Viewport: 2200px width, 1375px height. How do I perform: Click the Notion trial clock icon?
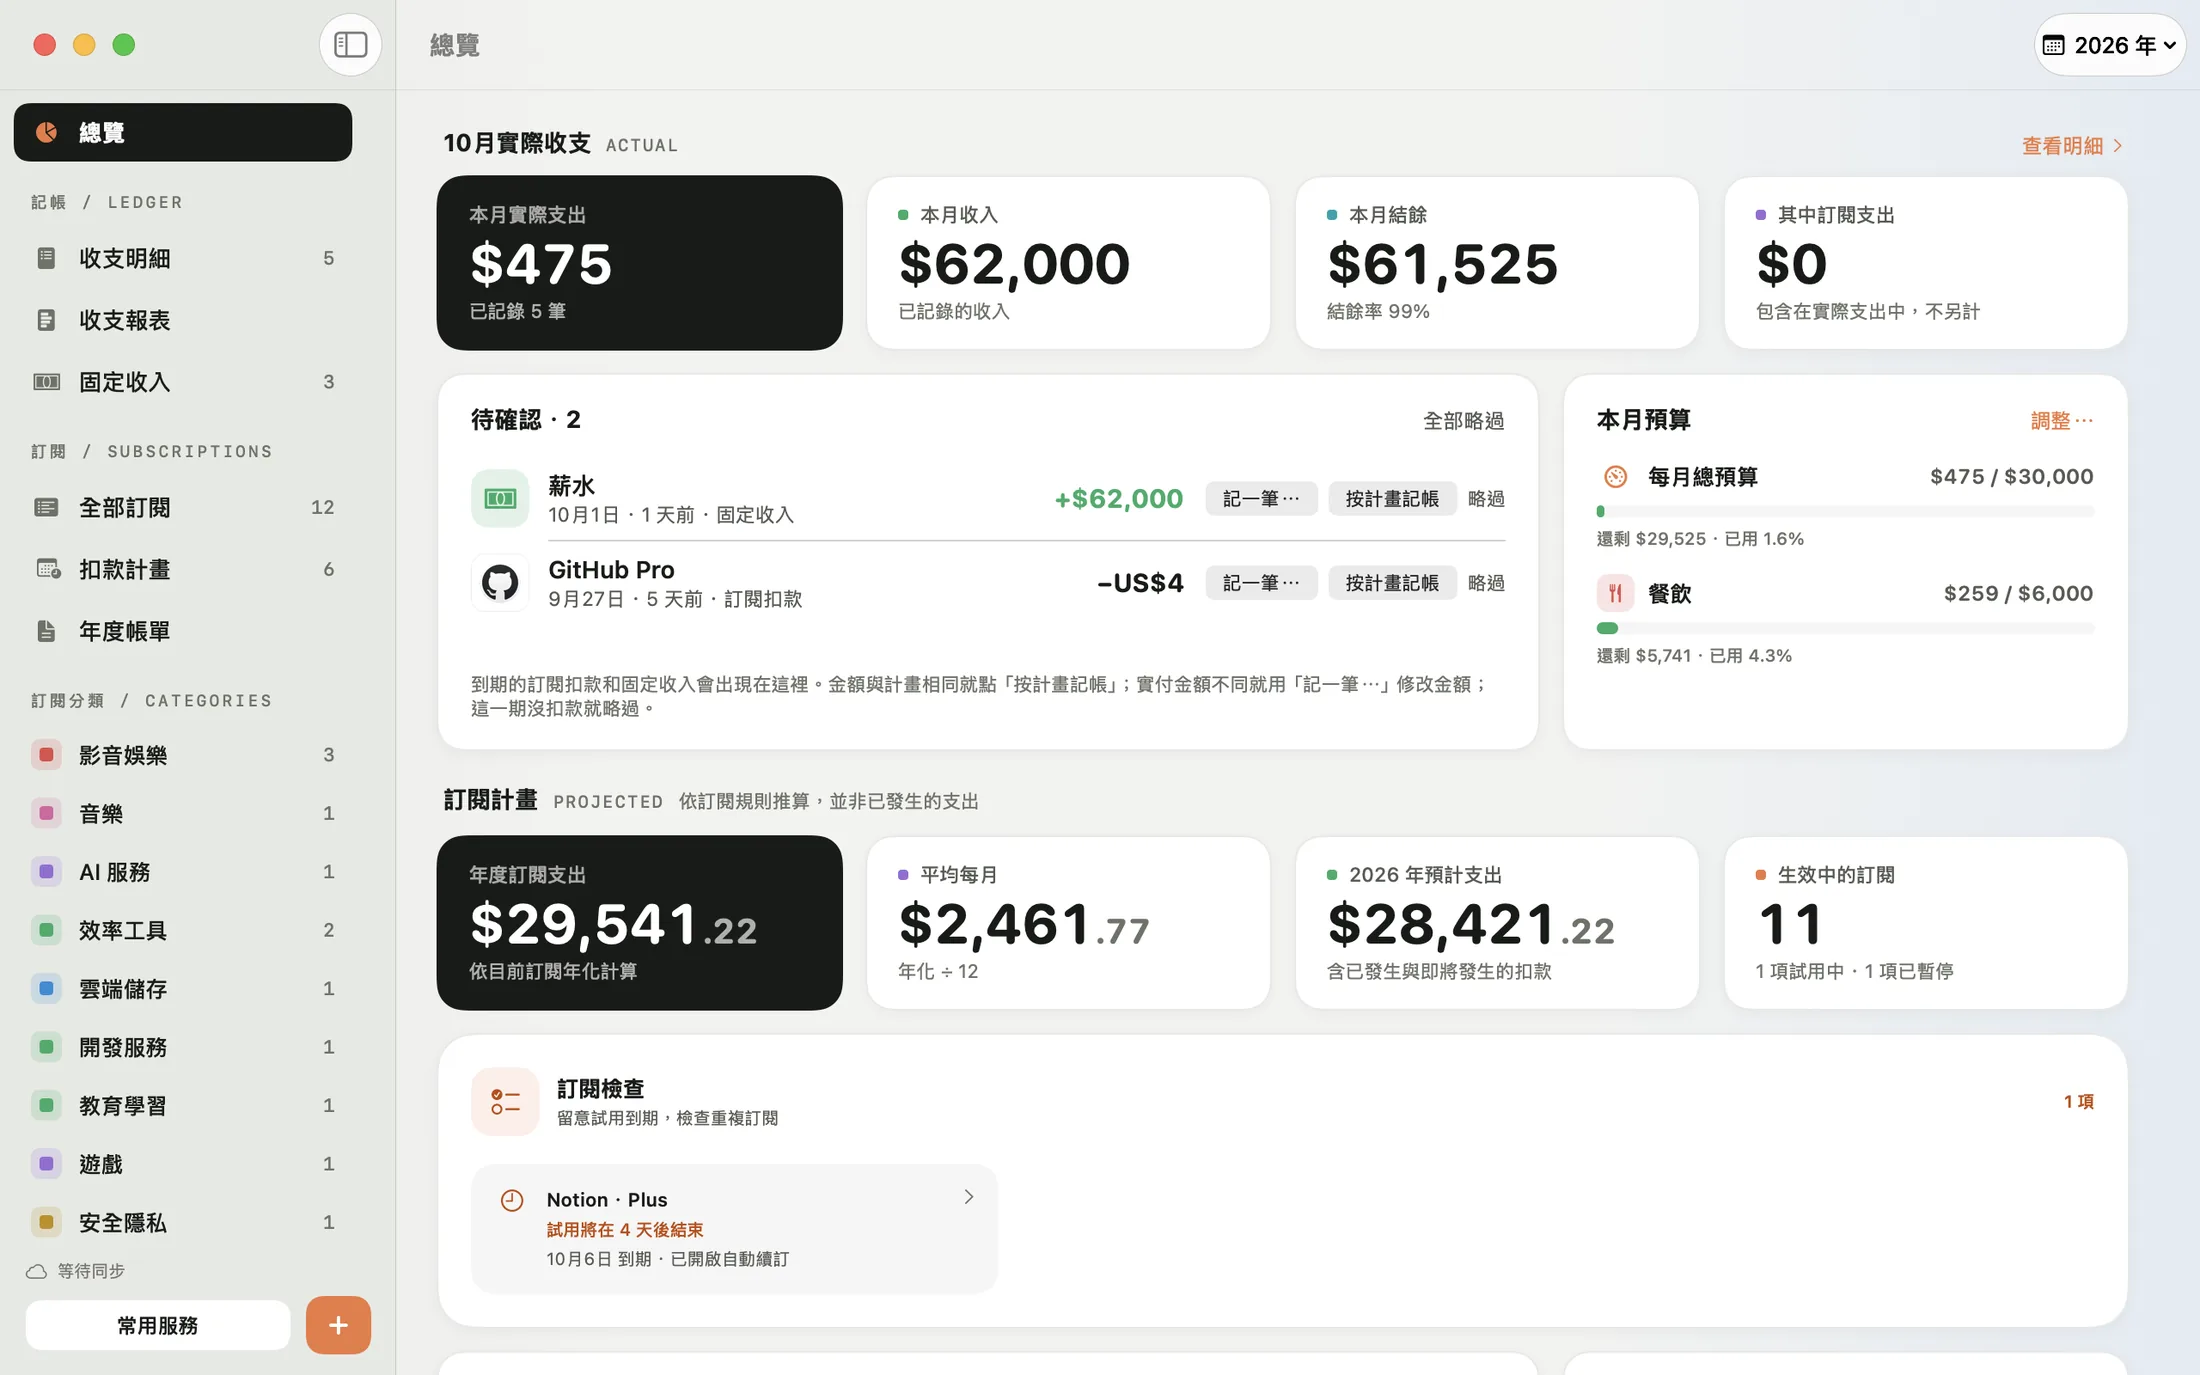[x=512, y=1200]
